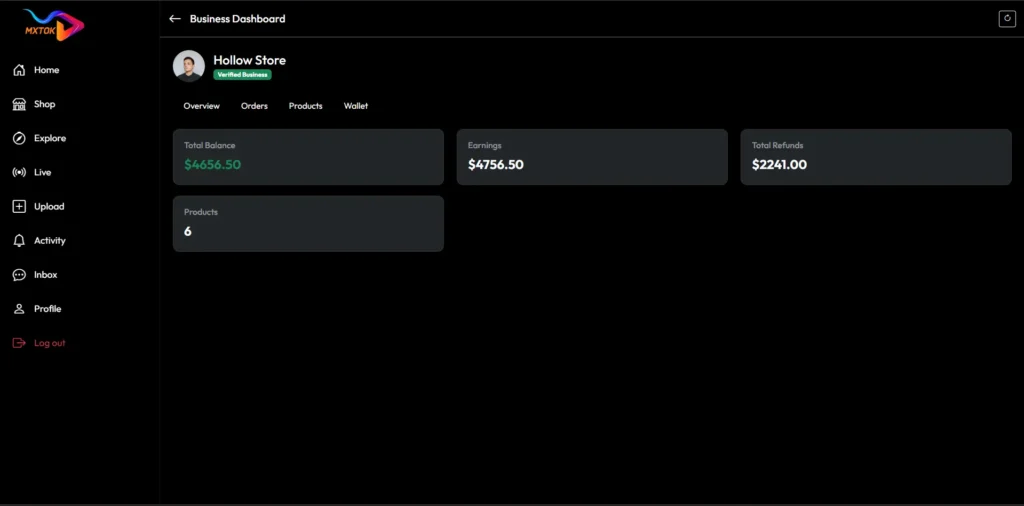Screen dimensions: 1024x506
Task: Choose the Upload sidebar label
Action: 49,206
